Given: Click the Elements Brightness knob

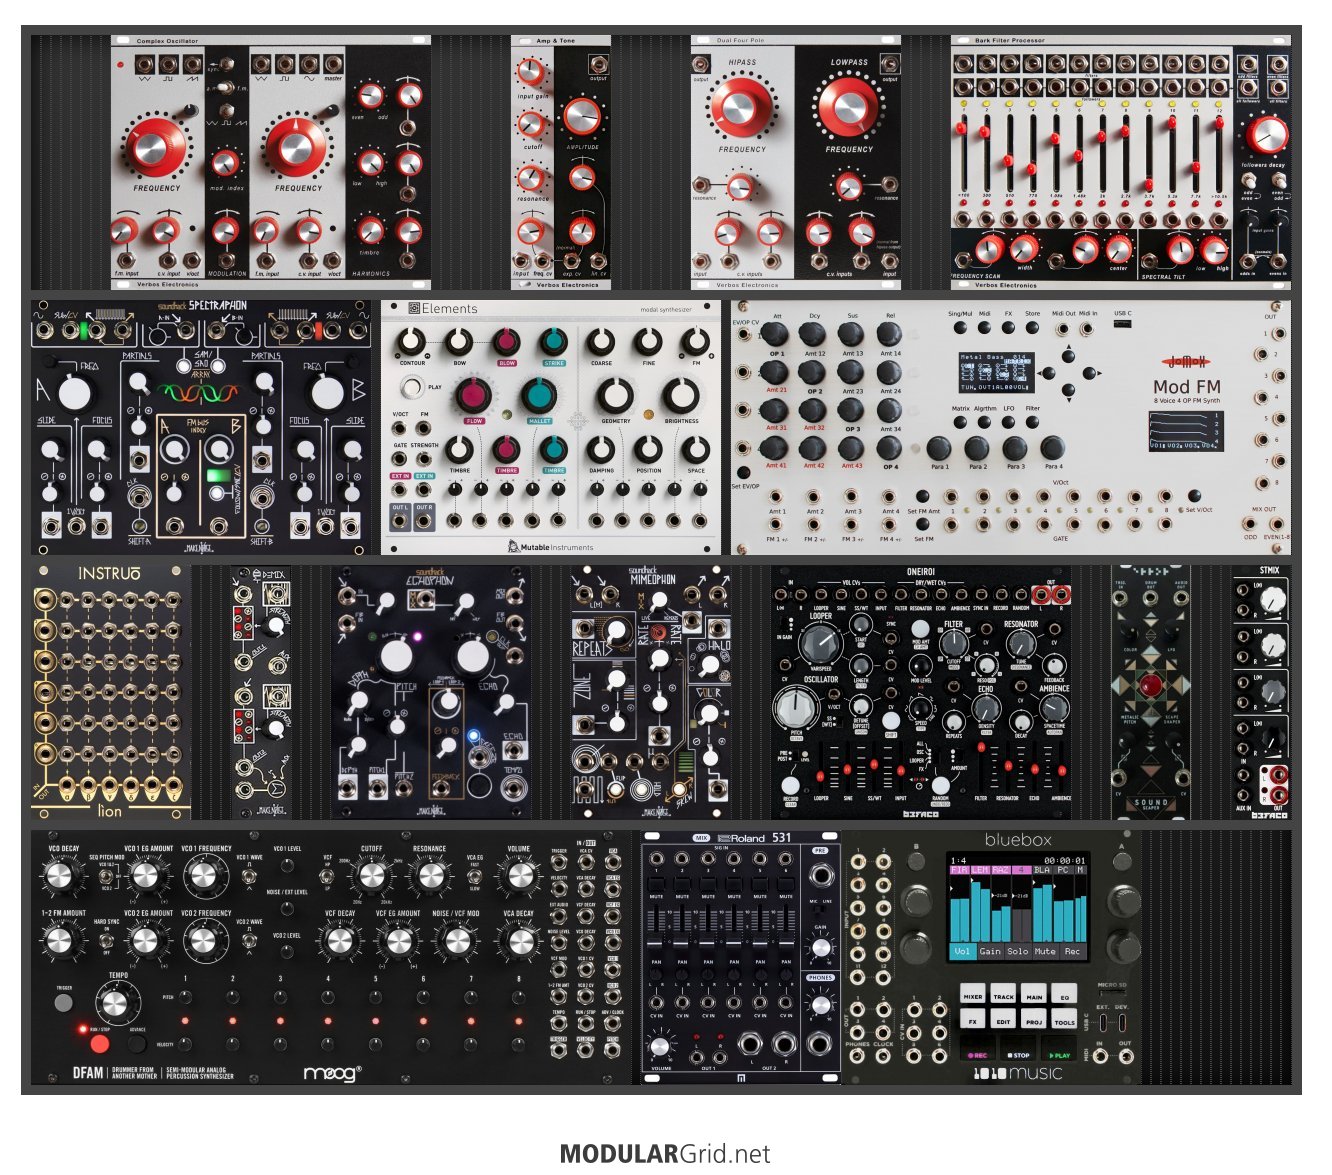Looking at the screenshot, I should click(x=681, y=395).
